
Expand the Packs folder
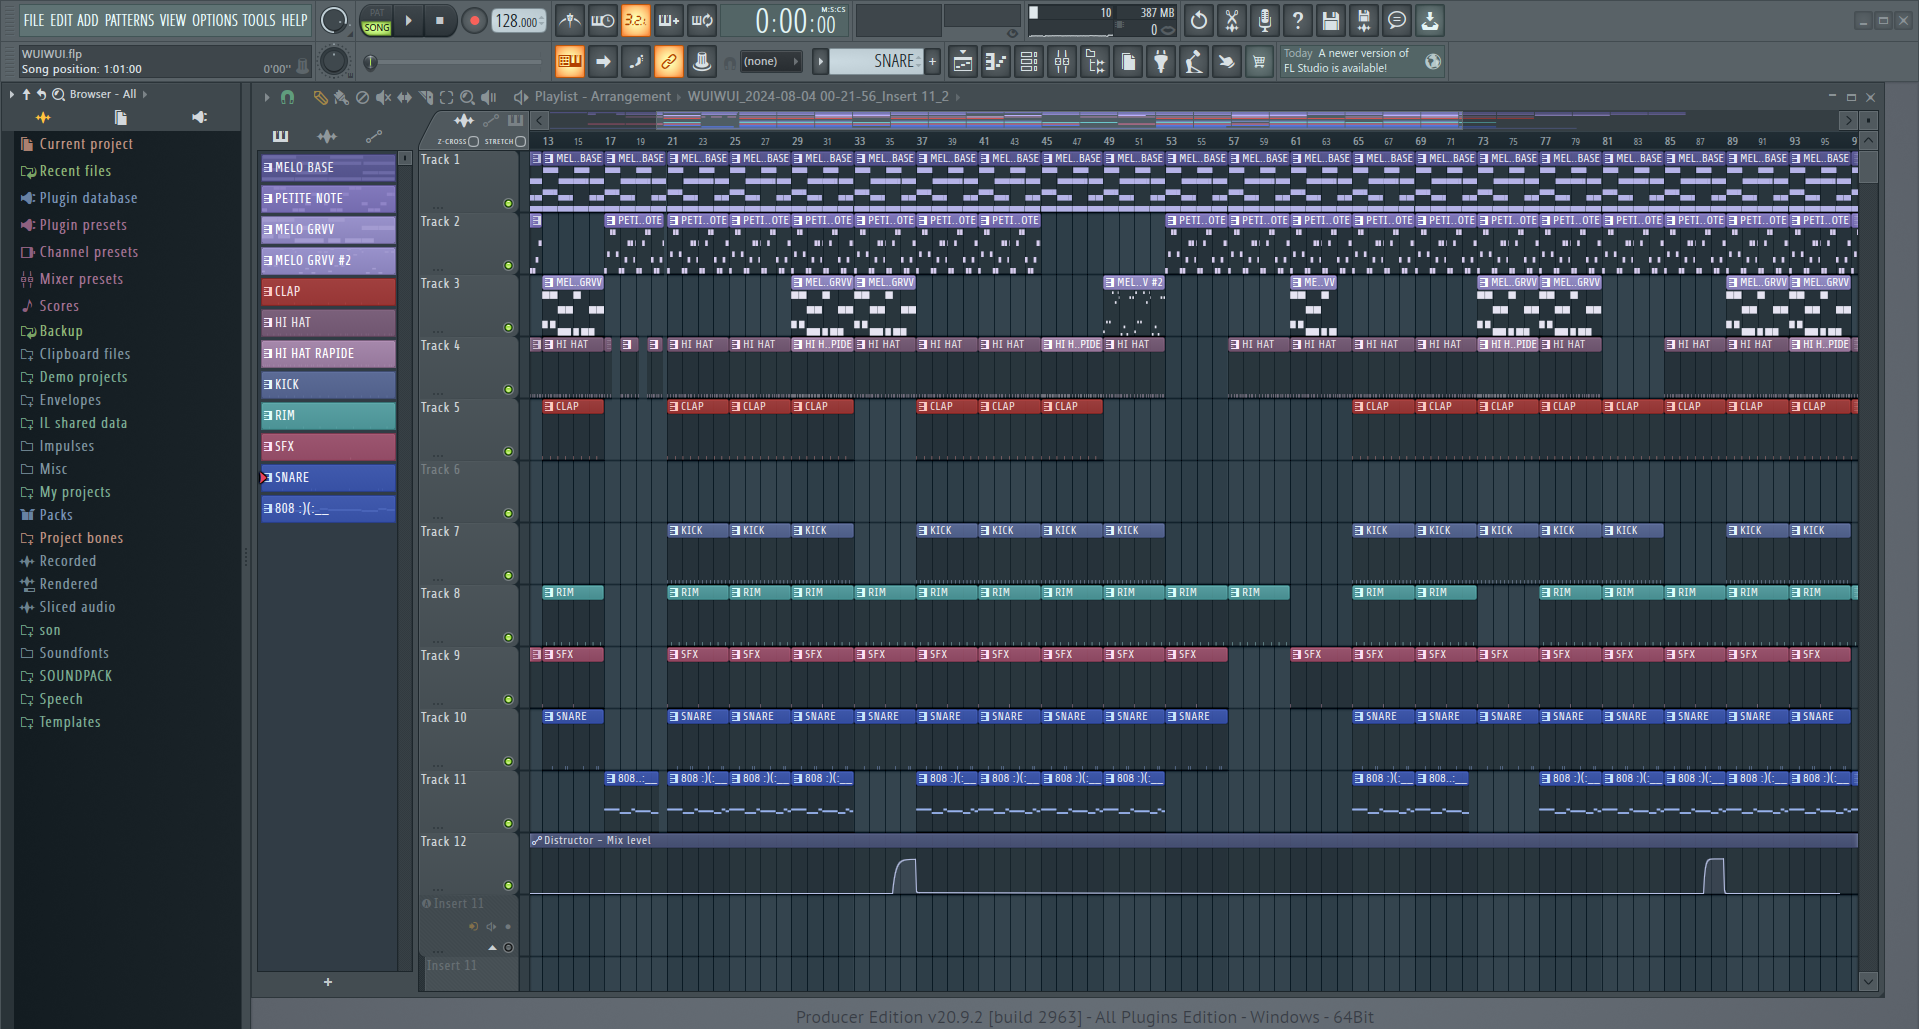click(56, 515)
